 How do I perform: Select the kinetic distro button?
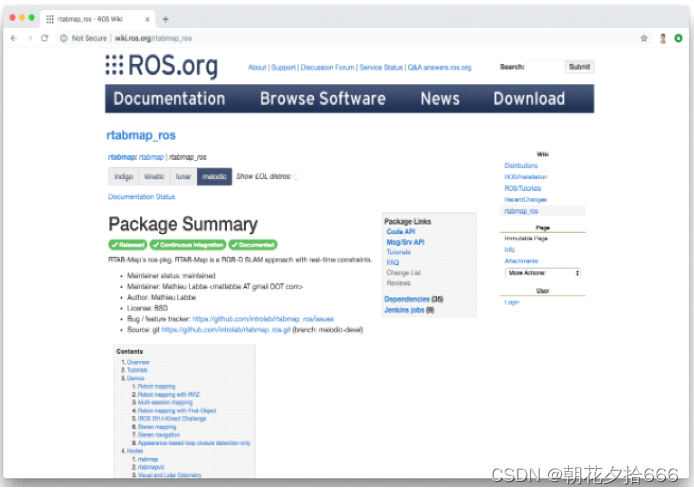pyautogui.click(x=154, y=177)
